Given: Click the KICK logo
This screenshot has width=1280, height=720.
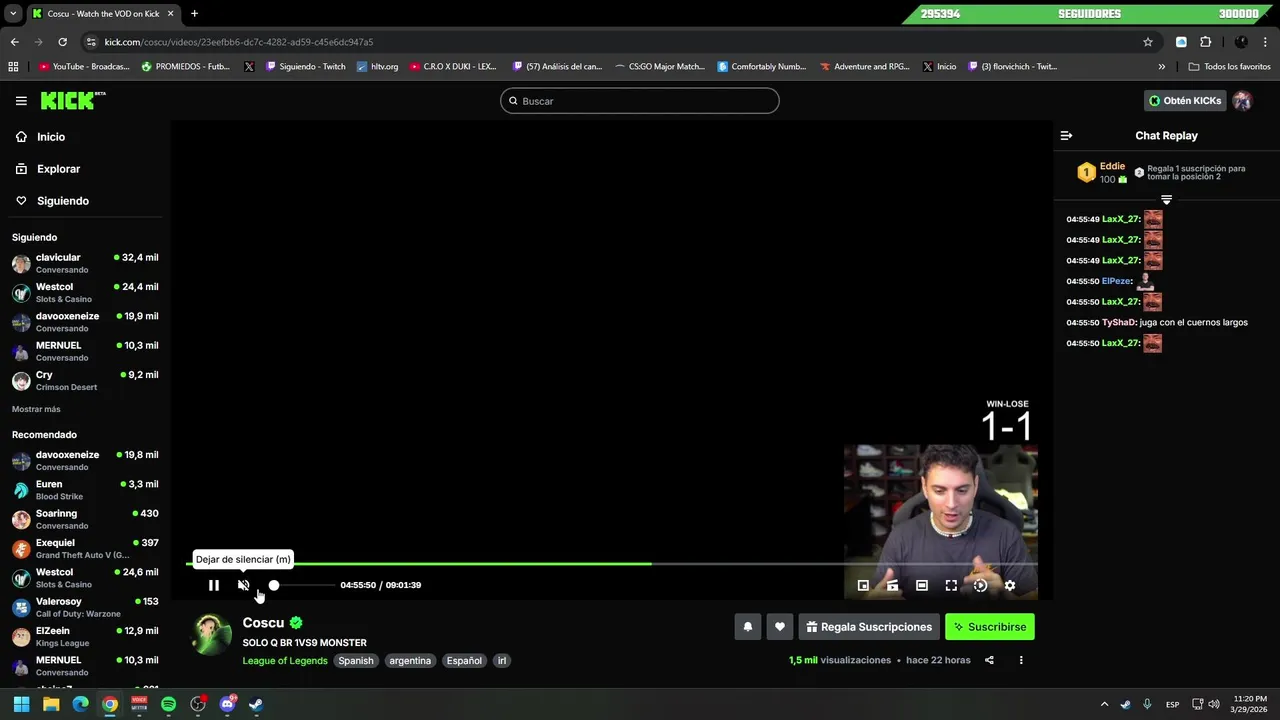Looking at the screenshot, I should 73,100.
